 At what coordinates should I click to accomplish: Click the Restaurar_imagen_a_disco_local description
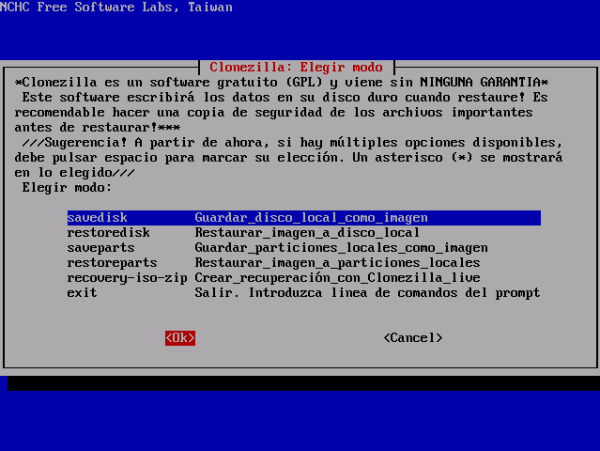click(307, 232)
